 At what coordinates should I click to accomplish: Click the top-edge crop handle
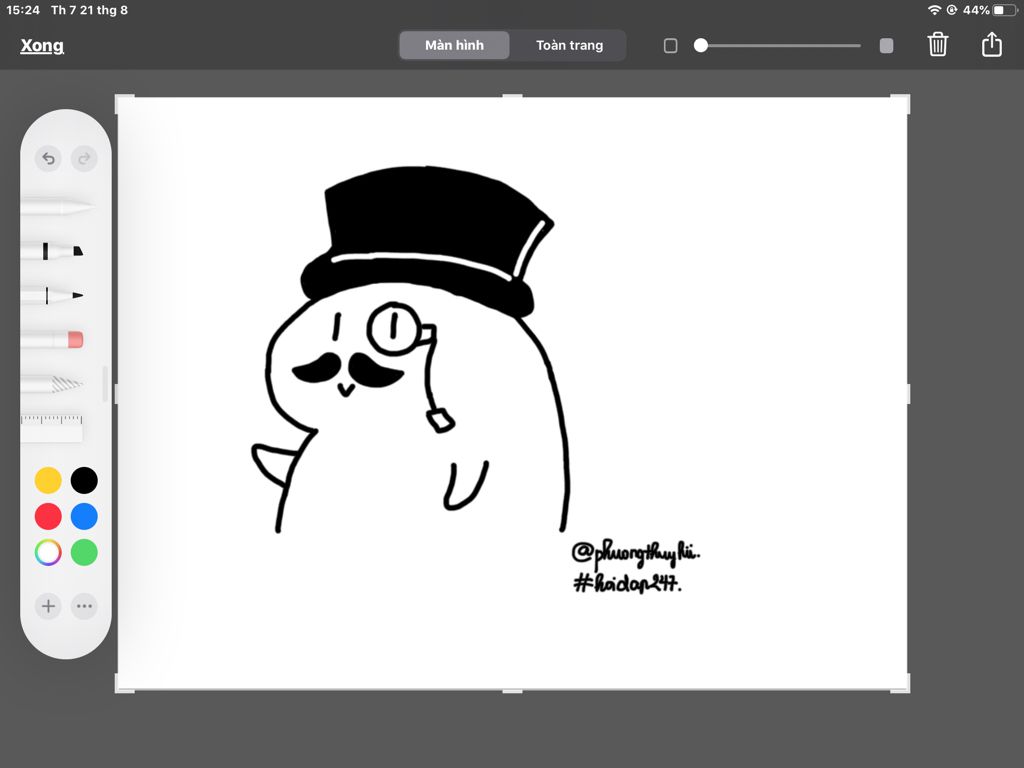click(512, 96)
